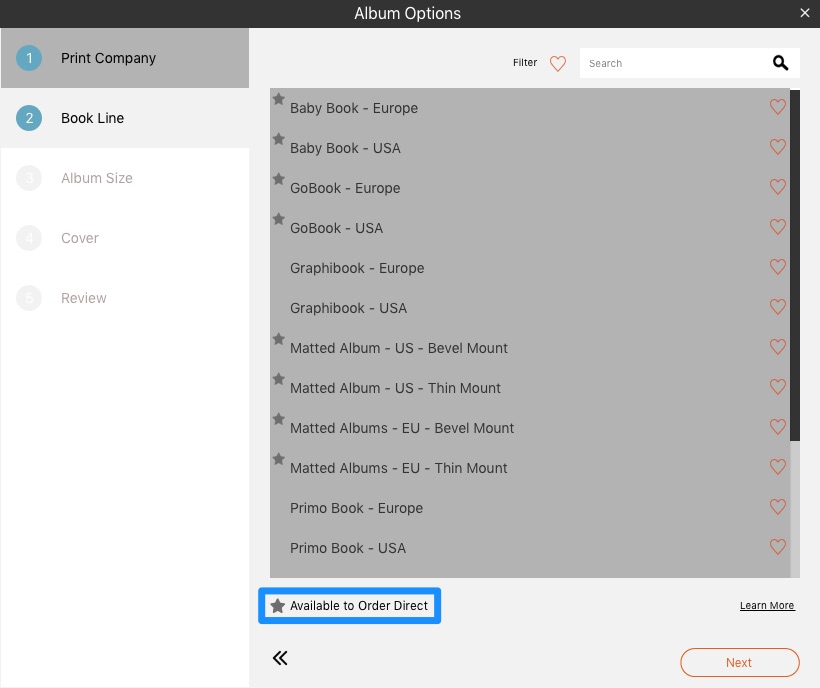The height and width of the screenshot is (688, 820).
Task: Star icon beside Matted Album - US - Bevel Mount
Action: pos(279,339)
